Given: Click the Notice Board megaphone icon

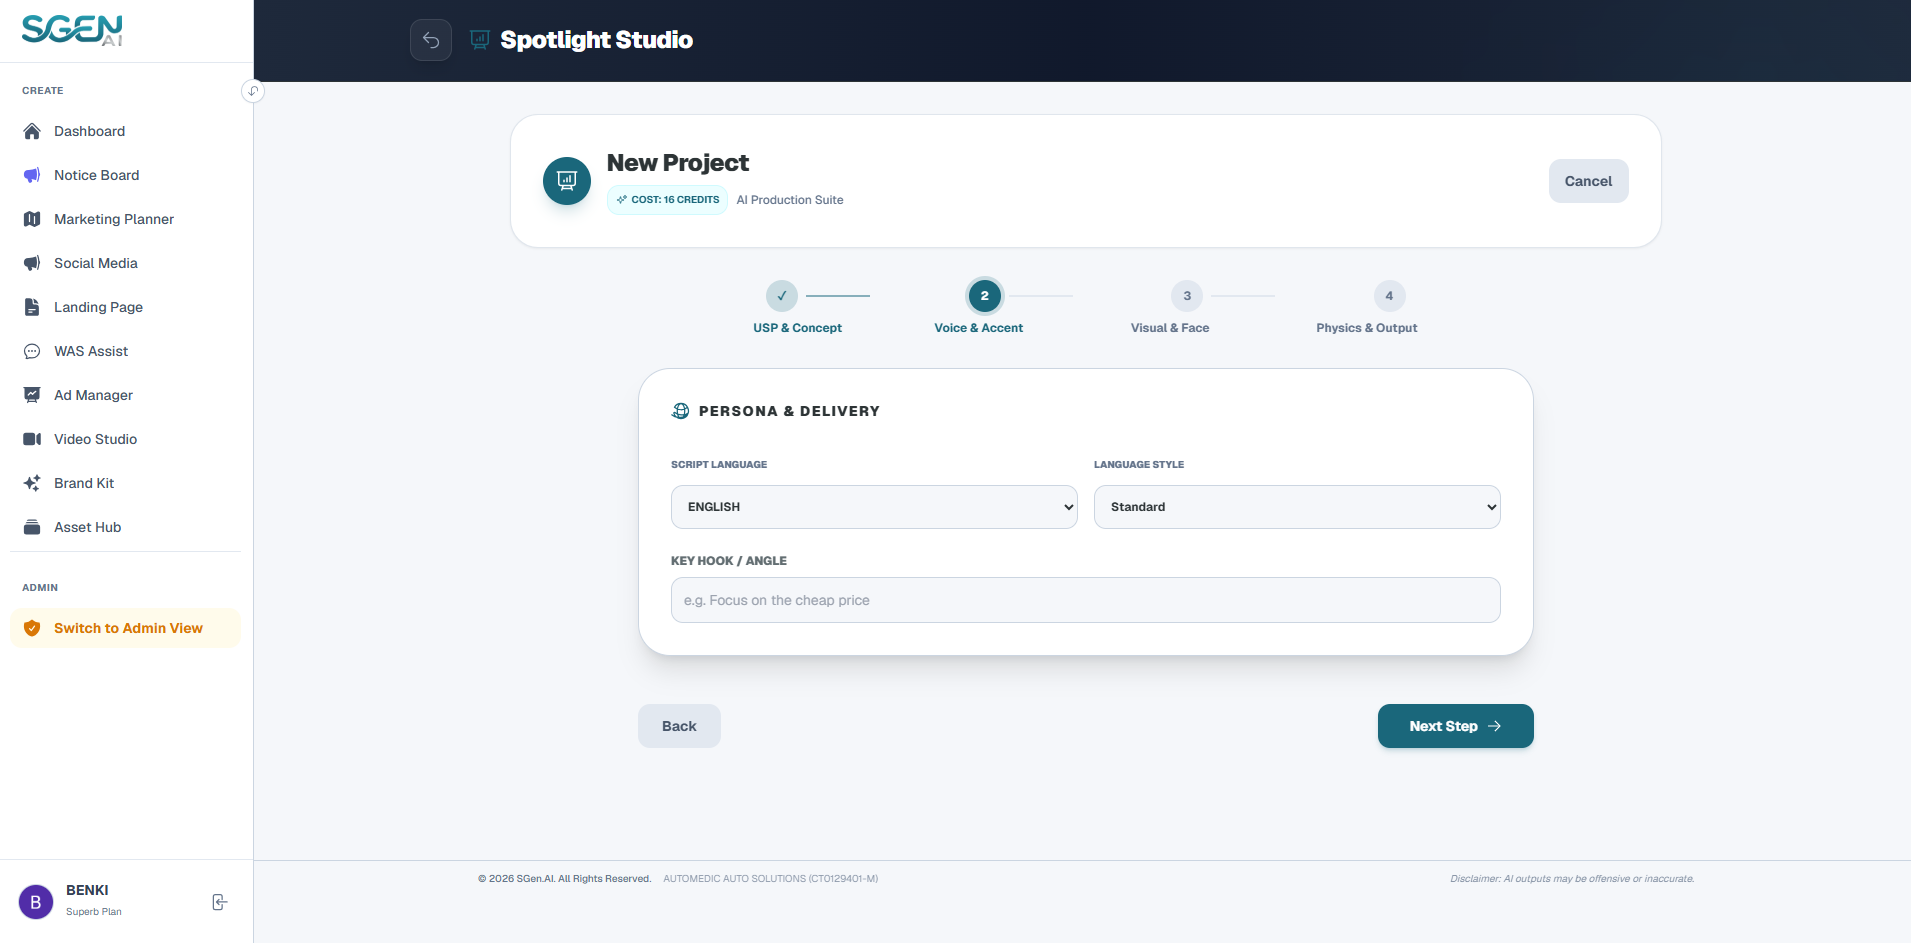Looking at the screenshot, I should pyautogui.click(x=32, y=175).
